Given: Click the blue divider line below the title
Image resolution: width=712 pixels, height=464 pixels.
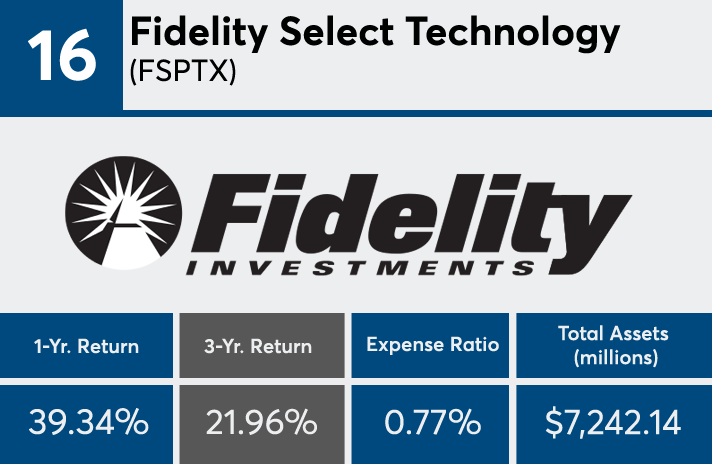Looking at the screenshot, I should pyautogui.click(x=416, y=114).
